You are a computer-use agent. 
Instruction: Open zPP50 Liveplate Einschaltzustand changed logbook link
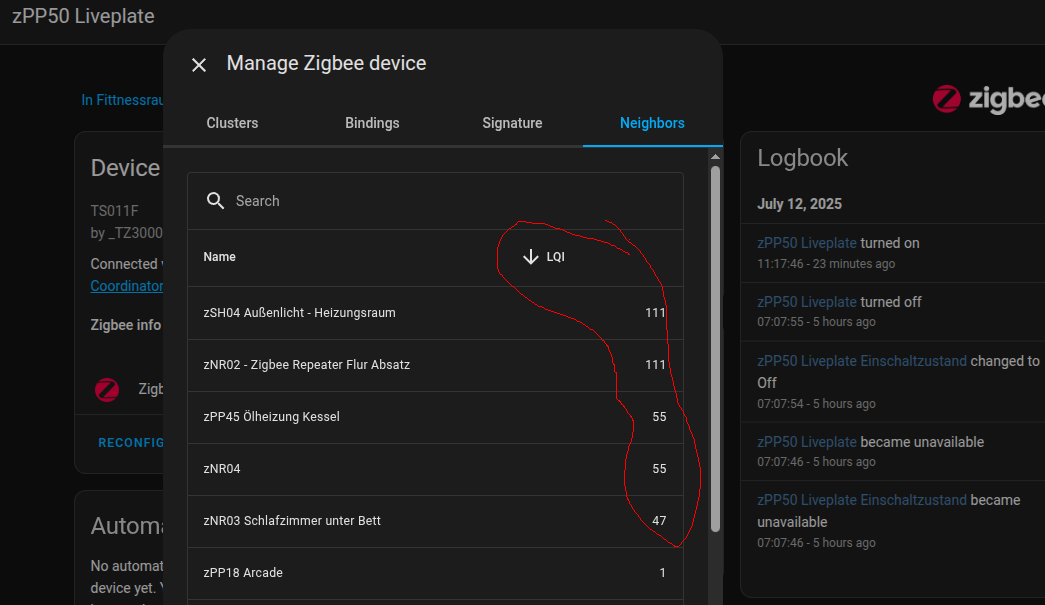coord(862,361)
